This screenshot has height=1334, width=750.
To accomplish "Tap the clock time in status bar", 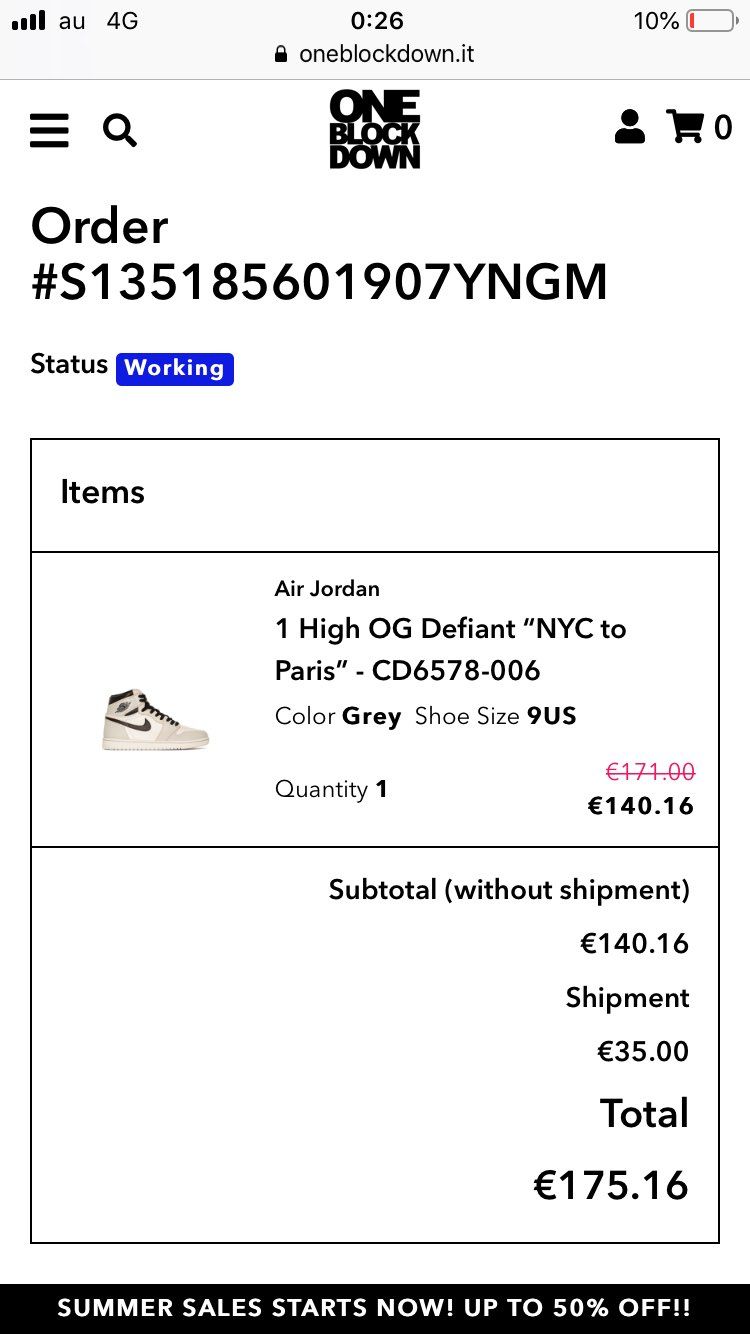I will pyautogui.click(x=376, y=21).
